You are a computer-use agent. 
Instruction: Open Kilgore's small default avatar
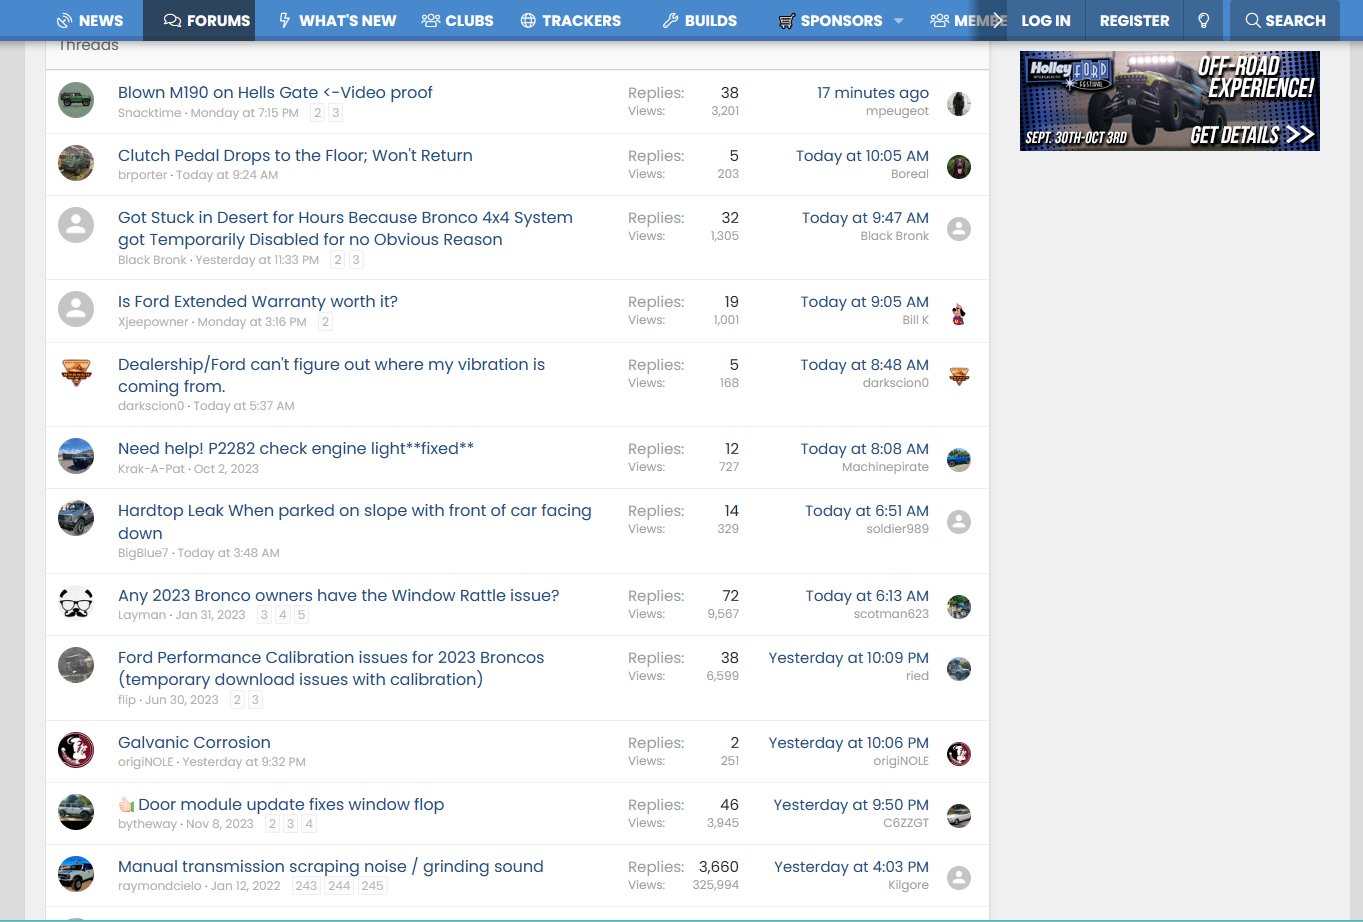[x=959, y=878]
